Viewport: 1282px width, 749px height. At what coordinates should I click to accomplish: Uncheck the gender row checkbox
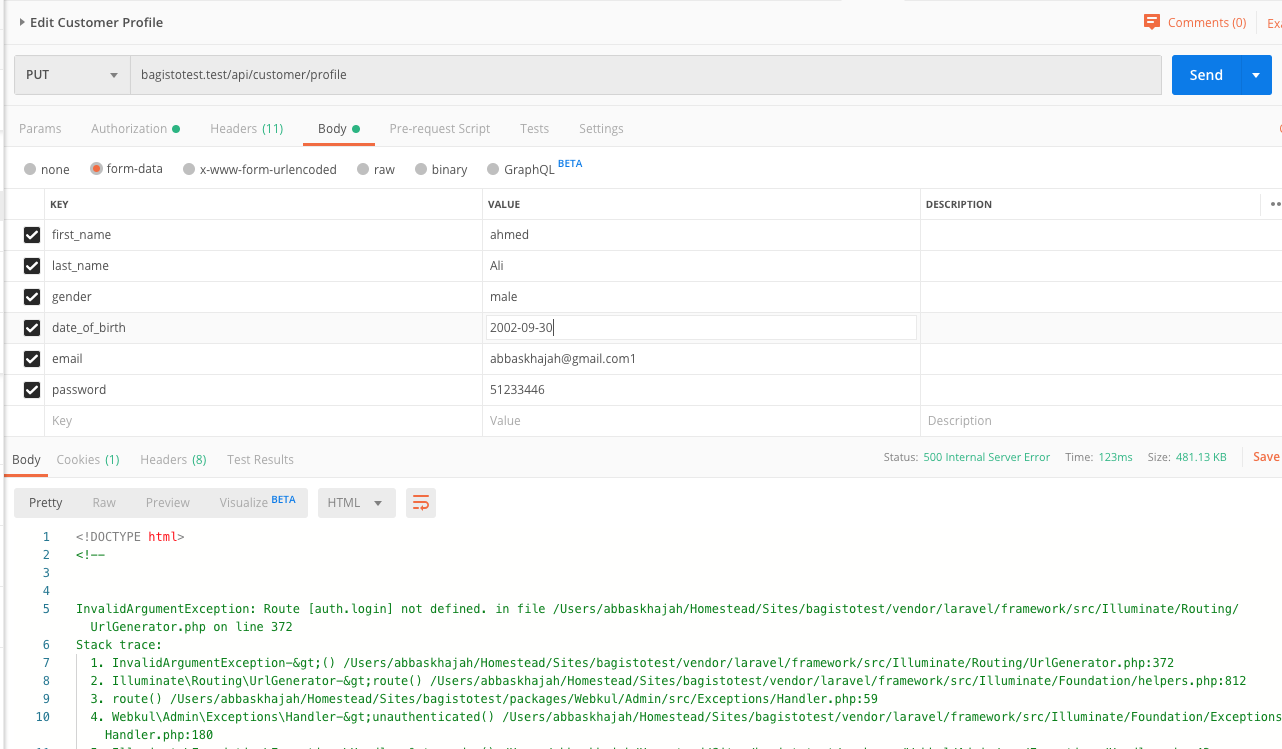[32, 297]
